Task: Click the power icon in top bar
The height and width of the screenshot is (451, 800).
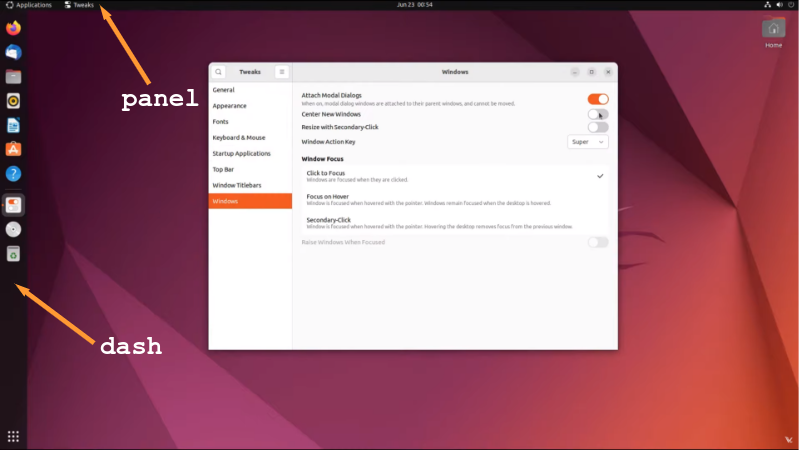Action: click(x=791, y=5)
